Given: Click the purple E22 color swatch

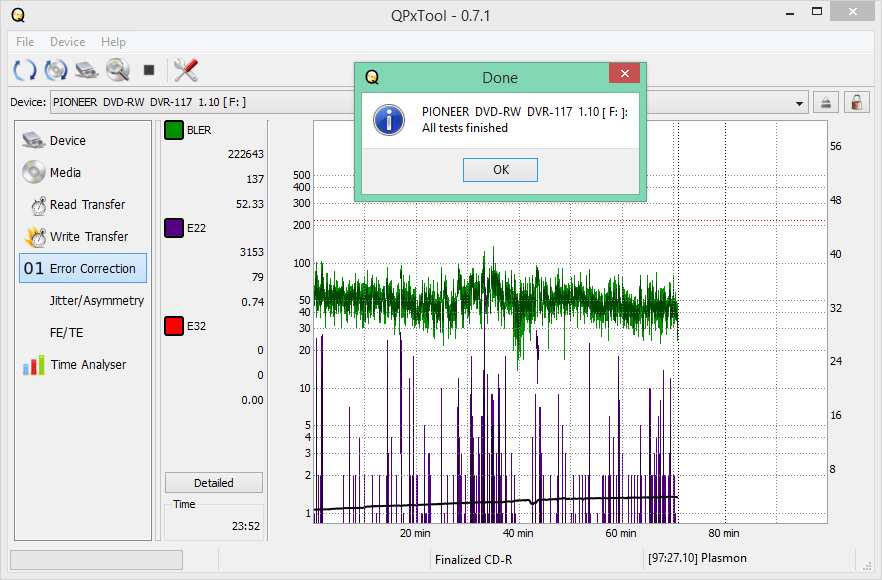Looking at the screenshot, I should (174, 228).
